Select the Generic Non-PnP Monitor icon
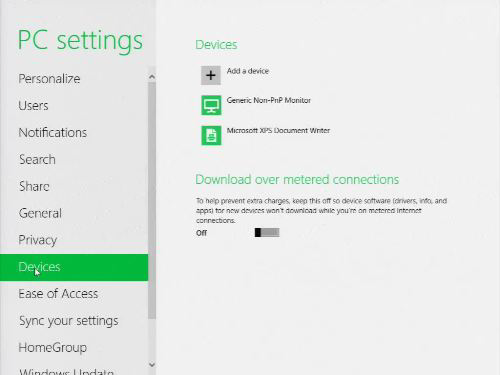 [211, 105]
